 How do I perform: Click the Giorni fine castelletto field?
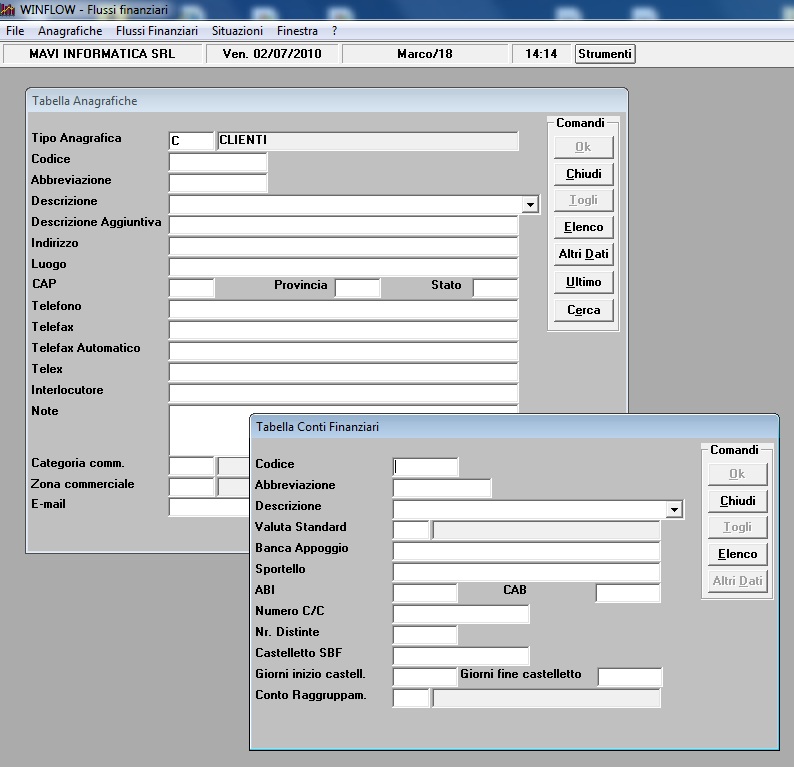pyautogui.click(x=629, y=677)
